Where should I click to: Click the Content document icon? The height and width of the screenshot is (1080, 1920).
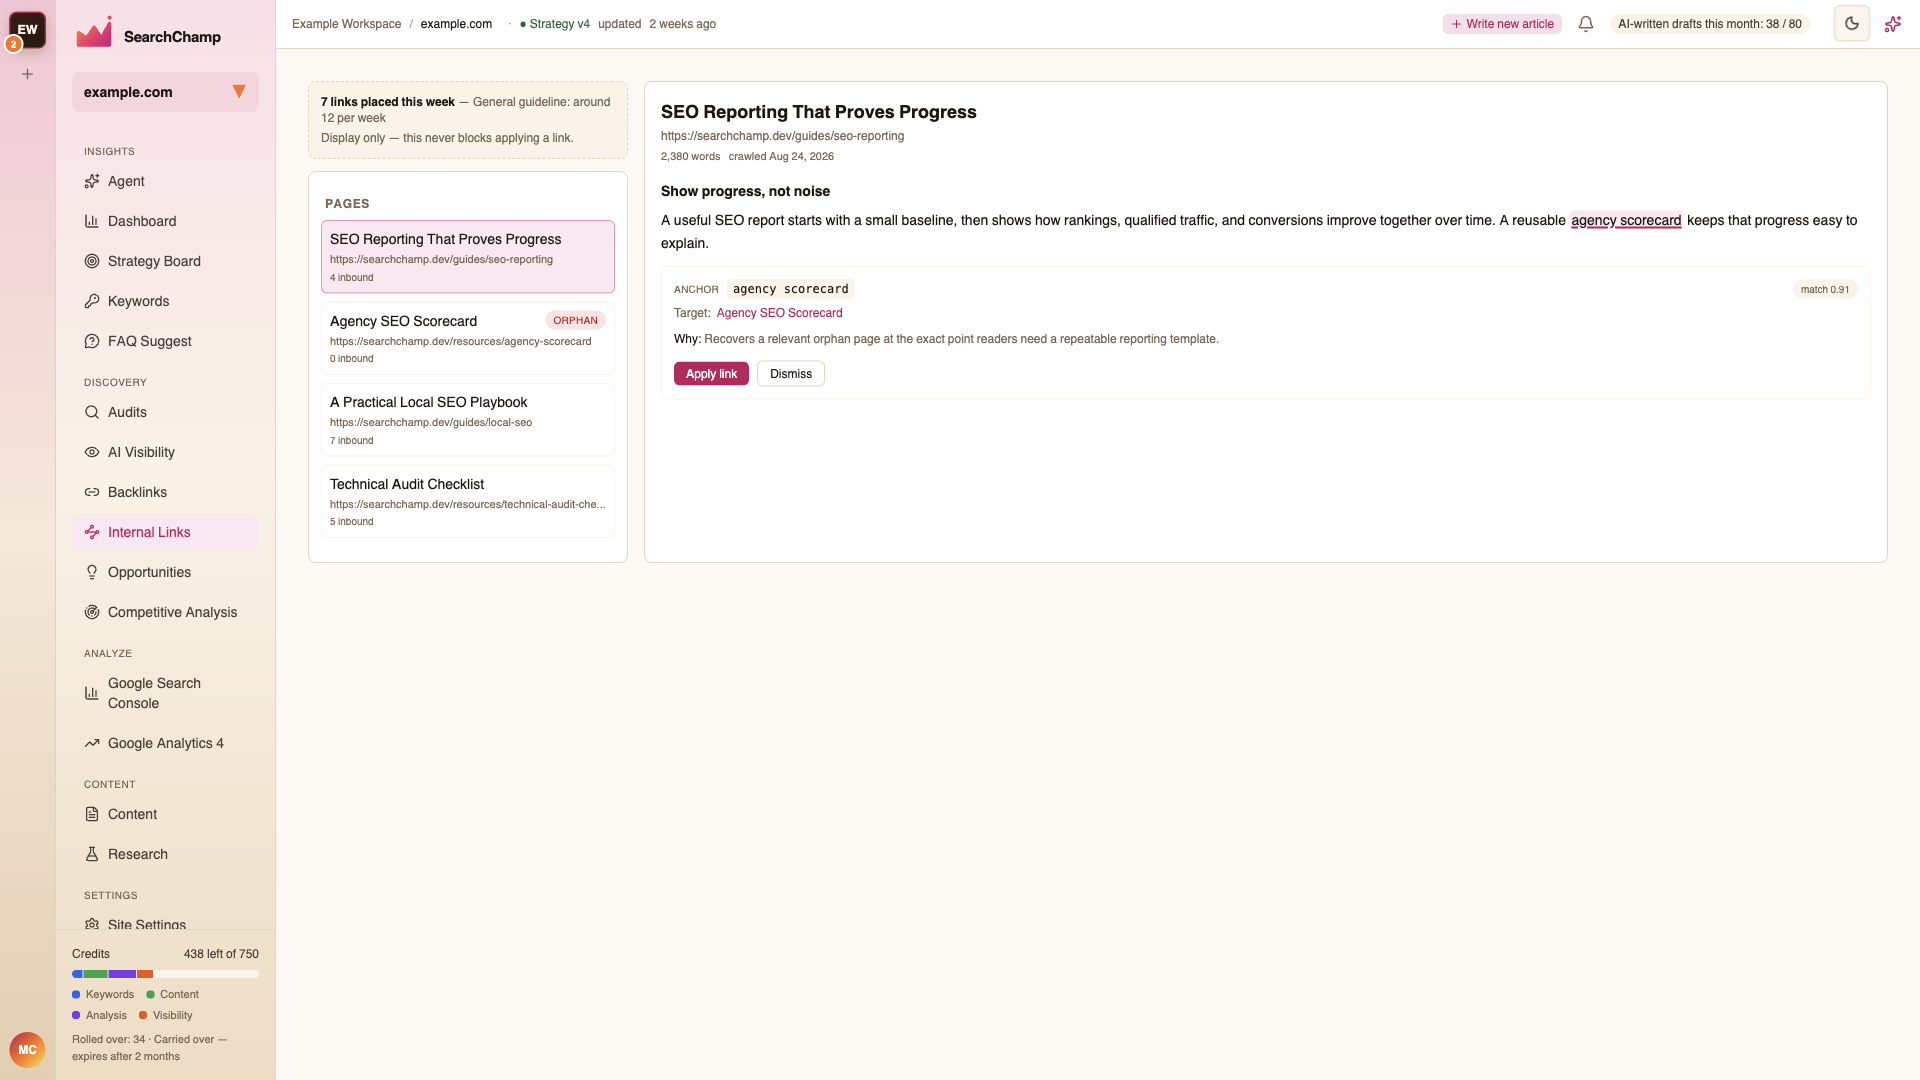click(x=92, y=814)
